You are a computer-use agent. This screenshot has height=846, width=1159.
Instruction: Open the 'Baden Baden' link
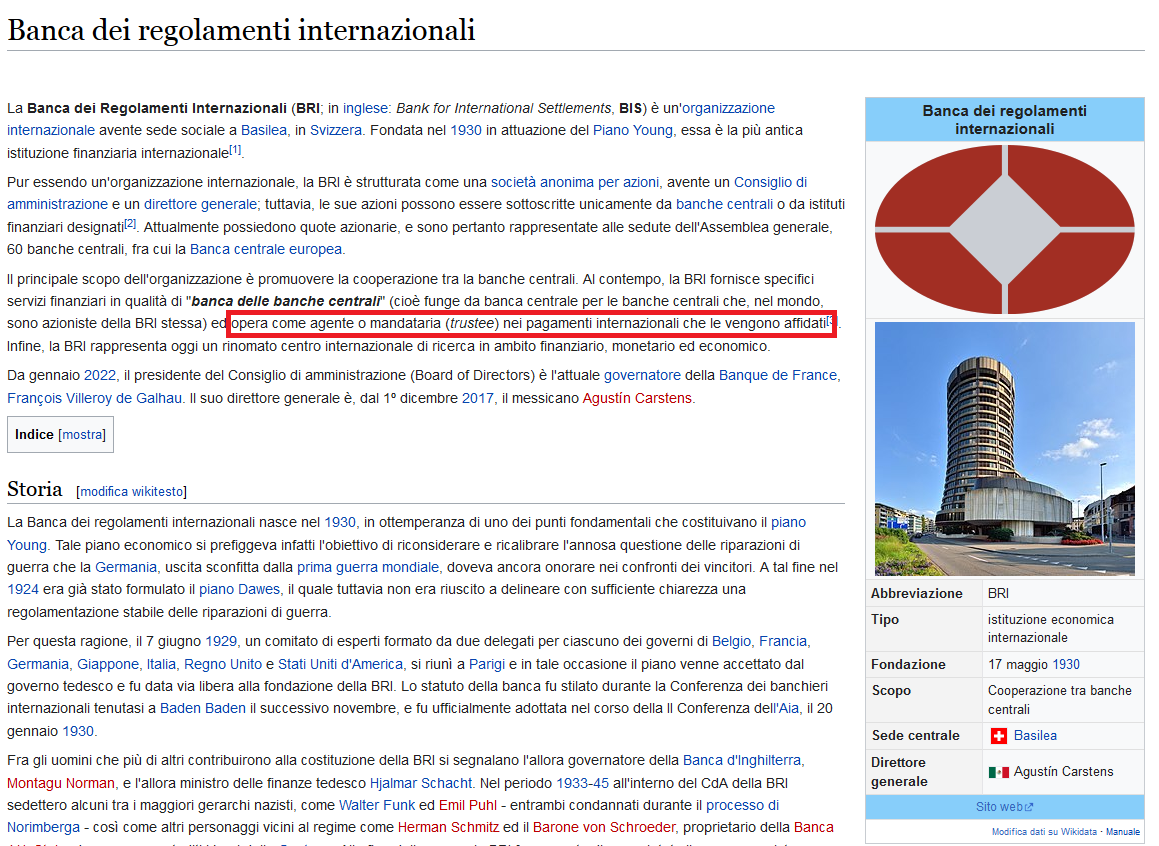pyautogui.click(x=203, y=709)
